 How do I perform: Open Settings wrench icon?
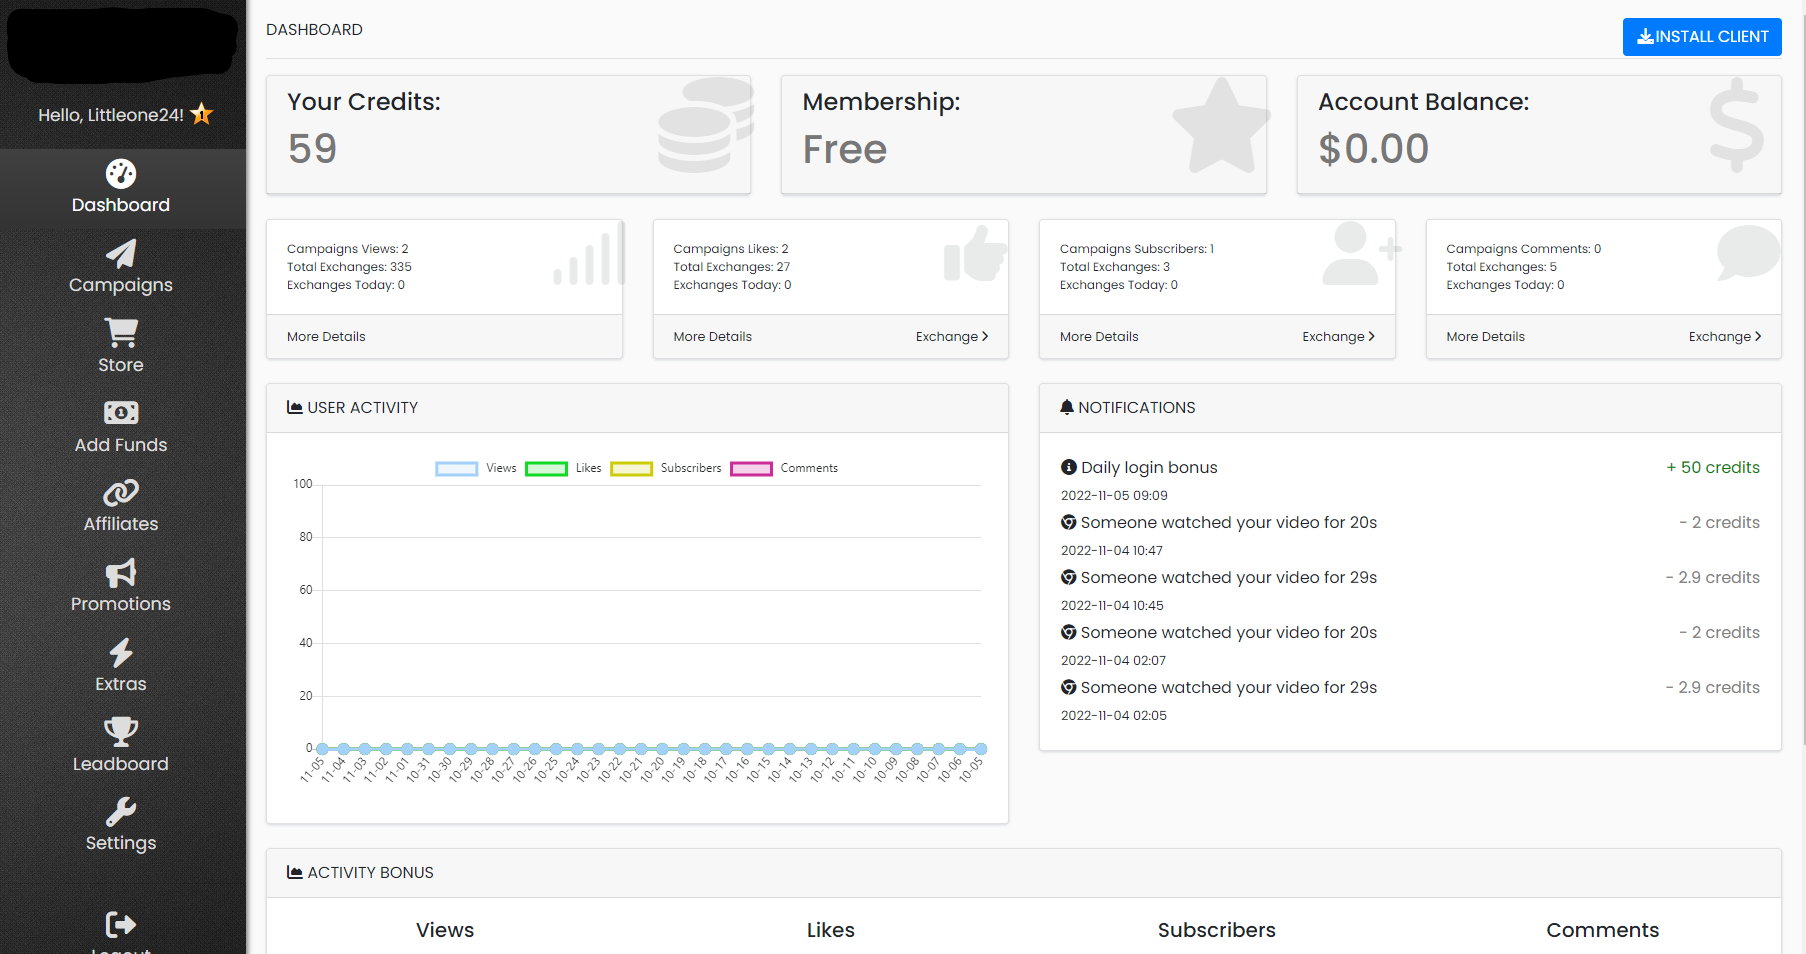pos(121,812)
